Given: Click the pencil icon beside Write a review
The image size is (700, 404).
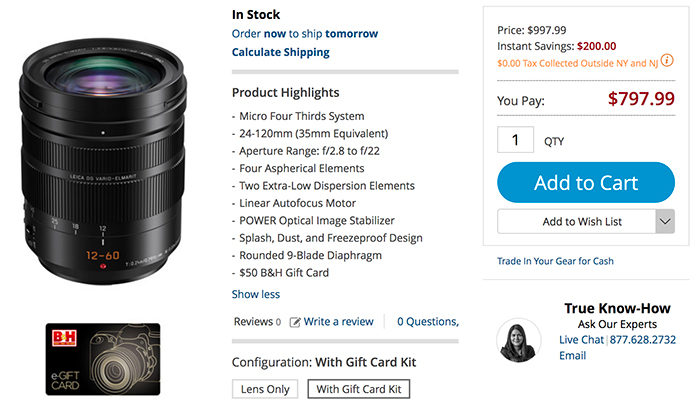Looking at the screenshot, I should coord(295,322).
